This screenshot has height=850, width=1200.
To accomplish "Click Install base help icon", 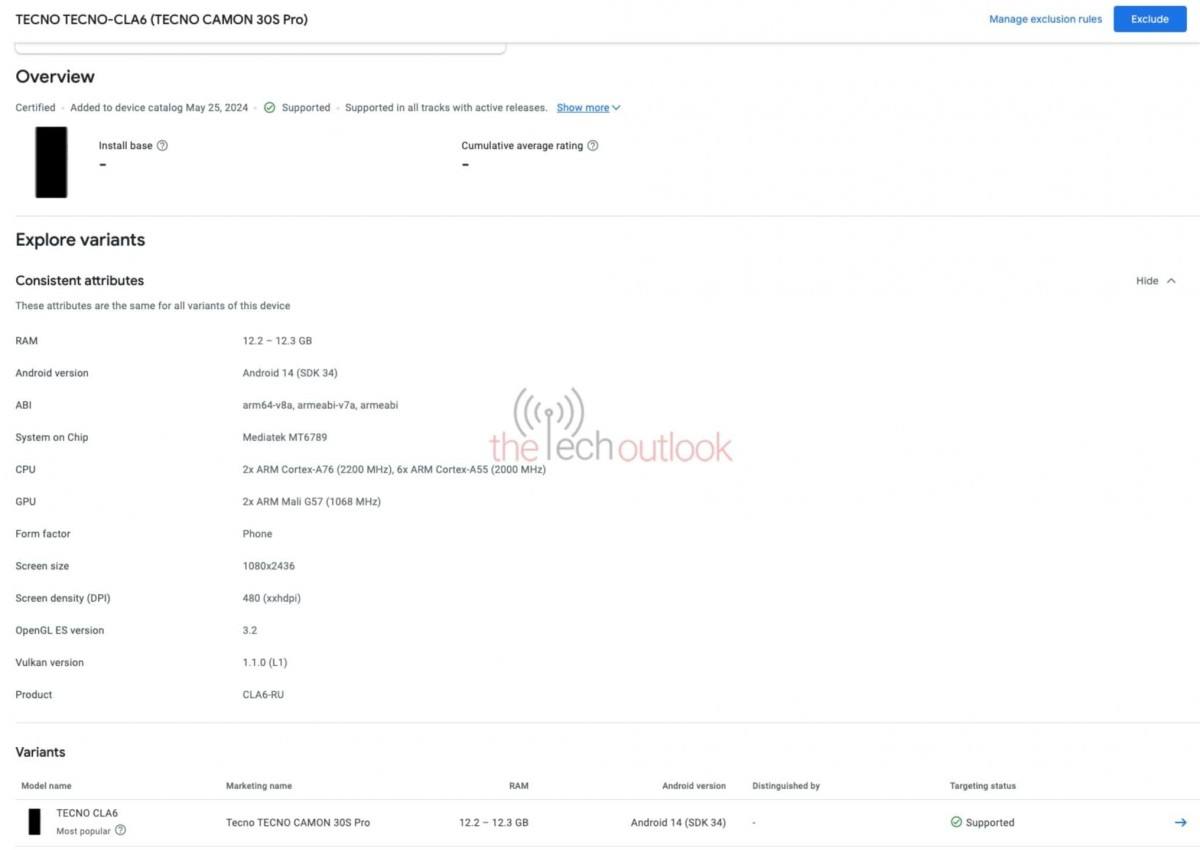I will click(x=162, y=145).
